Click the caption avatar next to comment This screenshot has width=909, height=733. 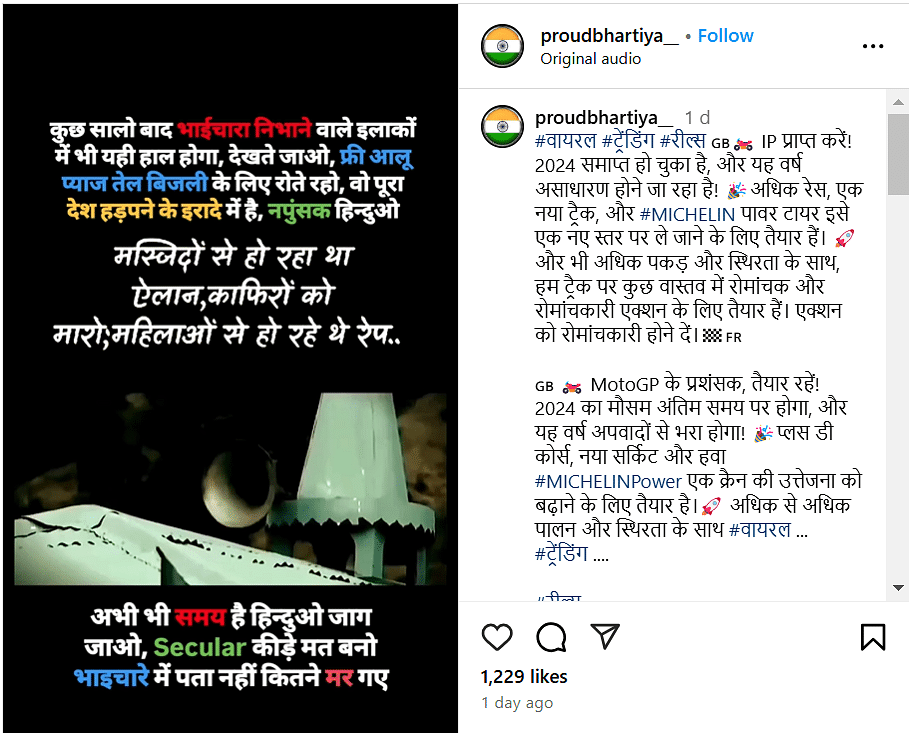[x=503, y=126]
